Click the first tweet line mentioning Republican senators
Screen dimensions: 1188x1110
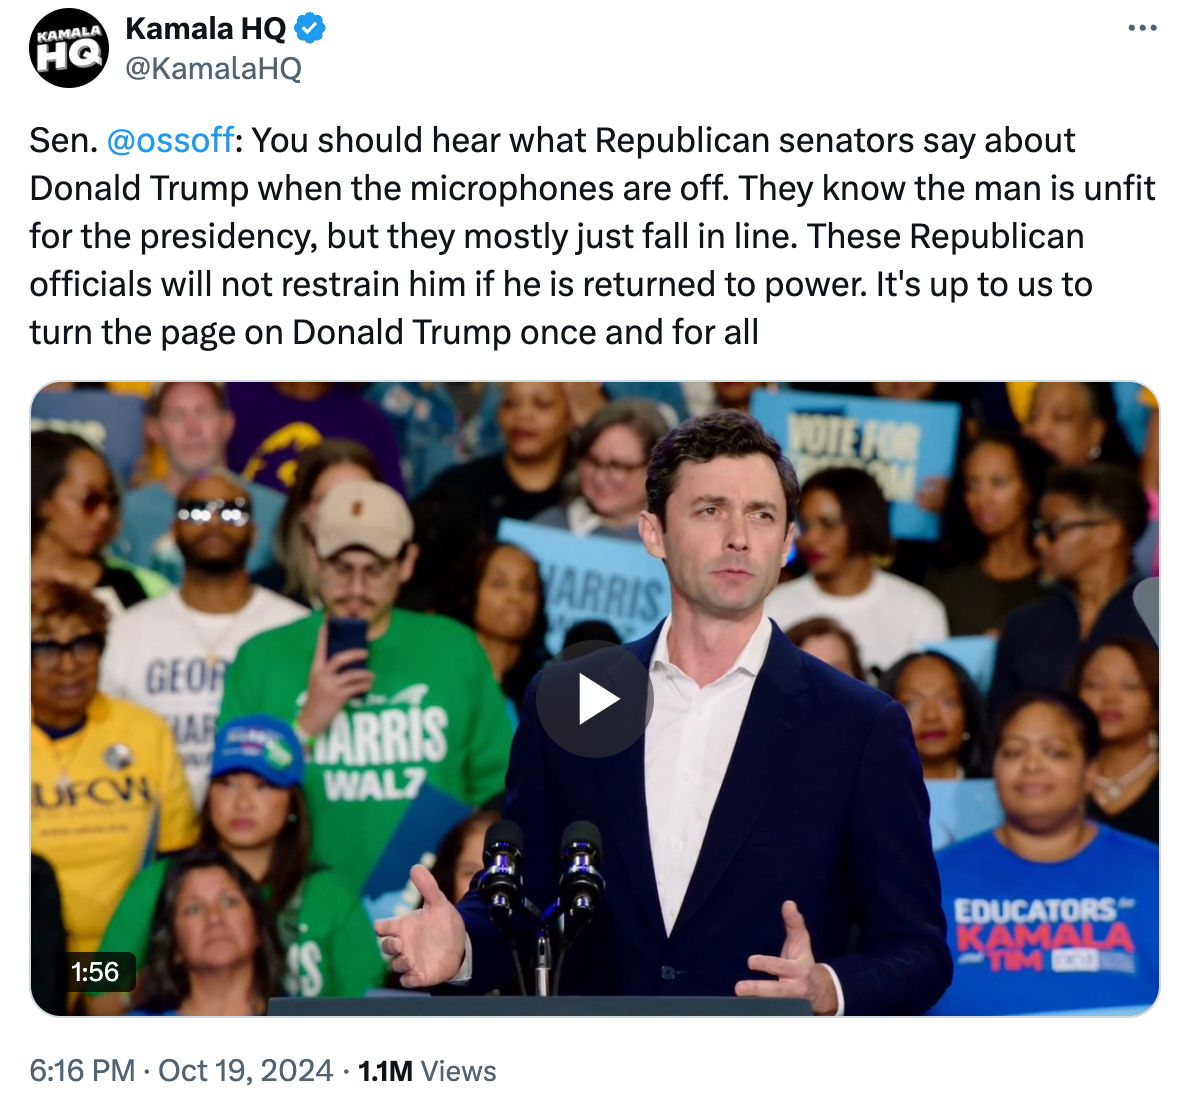(x=552, y=140)
